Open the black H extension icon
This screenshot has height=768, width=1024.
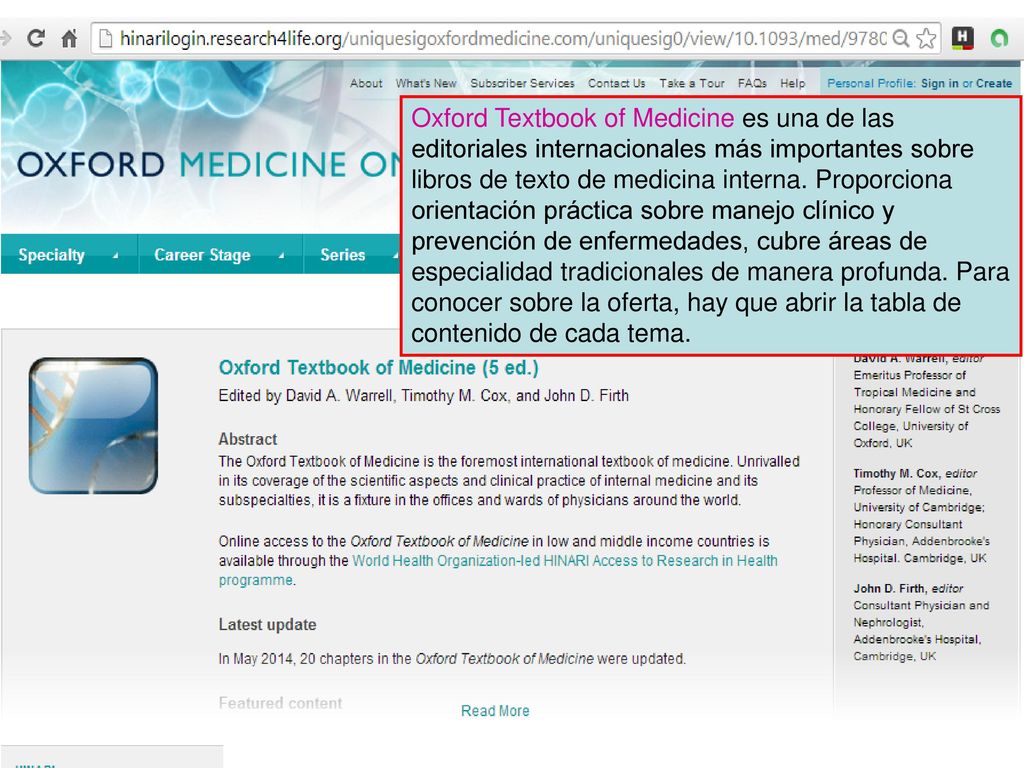(x=962, y=39)
